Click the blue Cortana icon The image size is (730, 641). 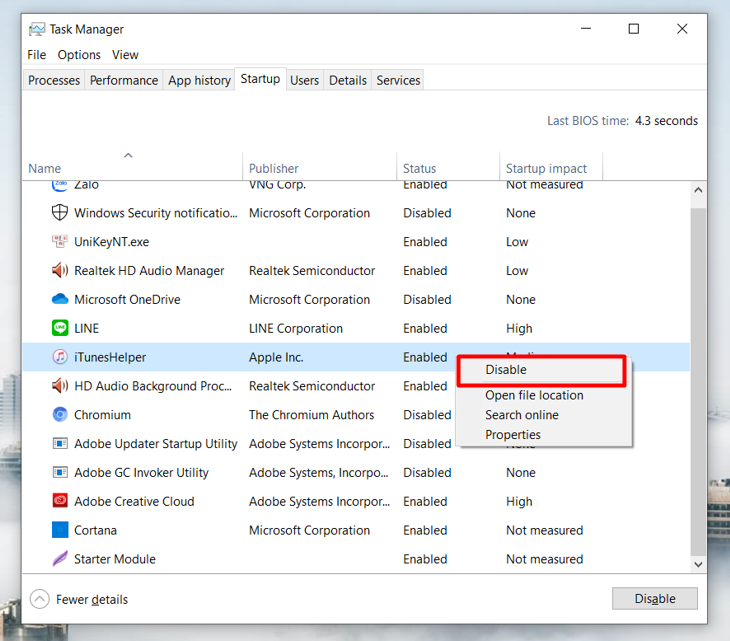[x=60, y=530]
